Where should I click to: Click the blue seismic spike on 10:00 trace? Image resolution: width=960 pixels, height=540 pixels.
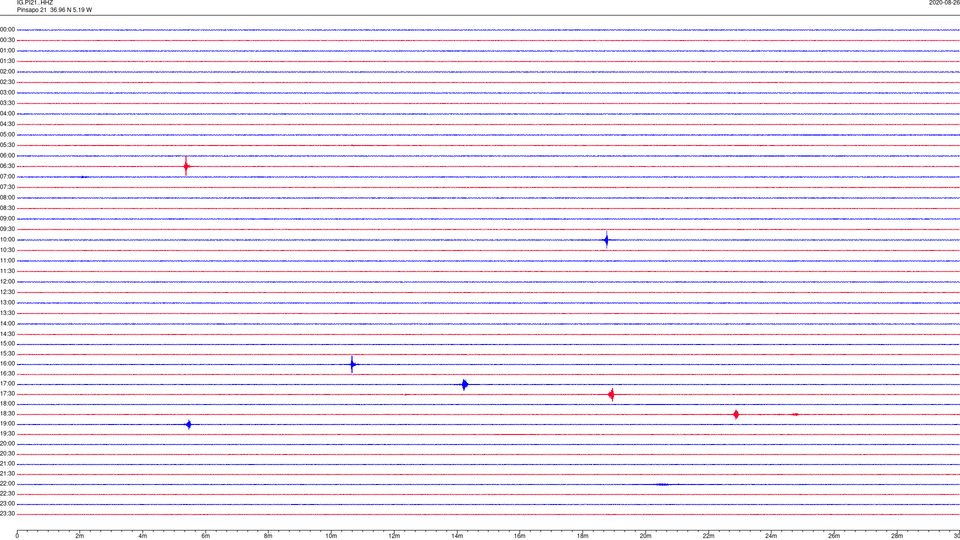(606, 240)
